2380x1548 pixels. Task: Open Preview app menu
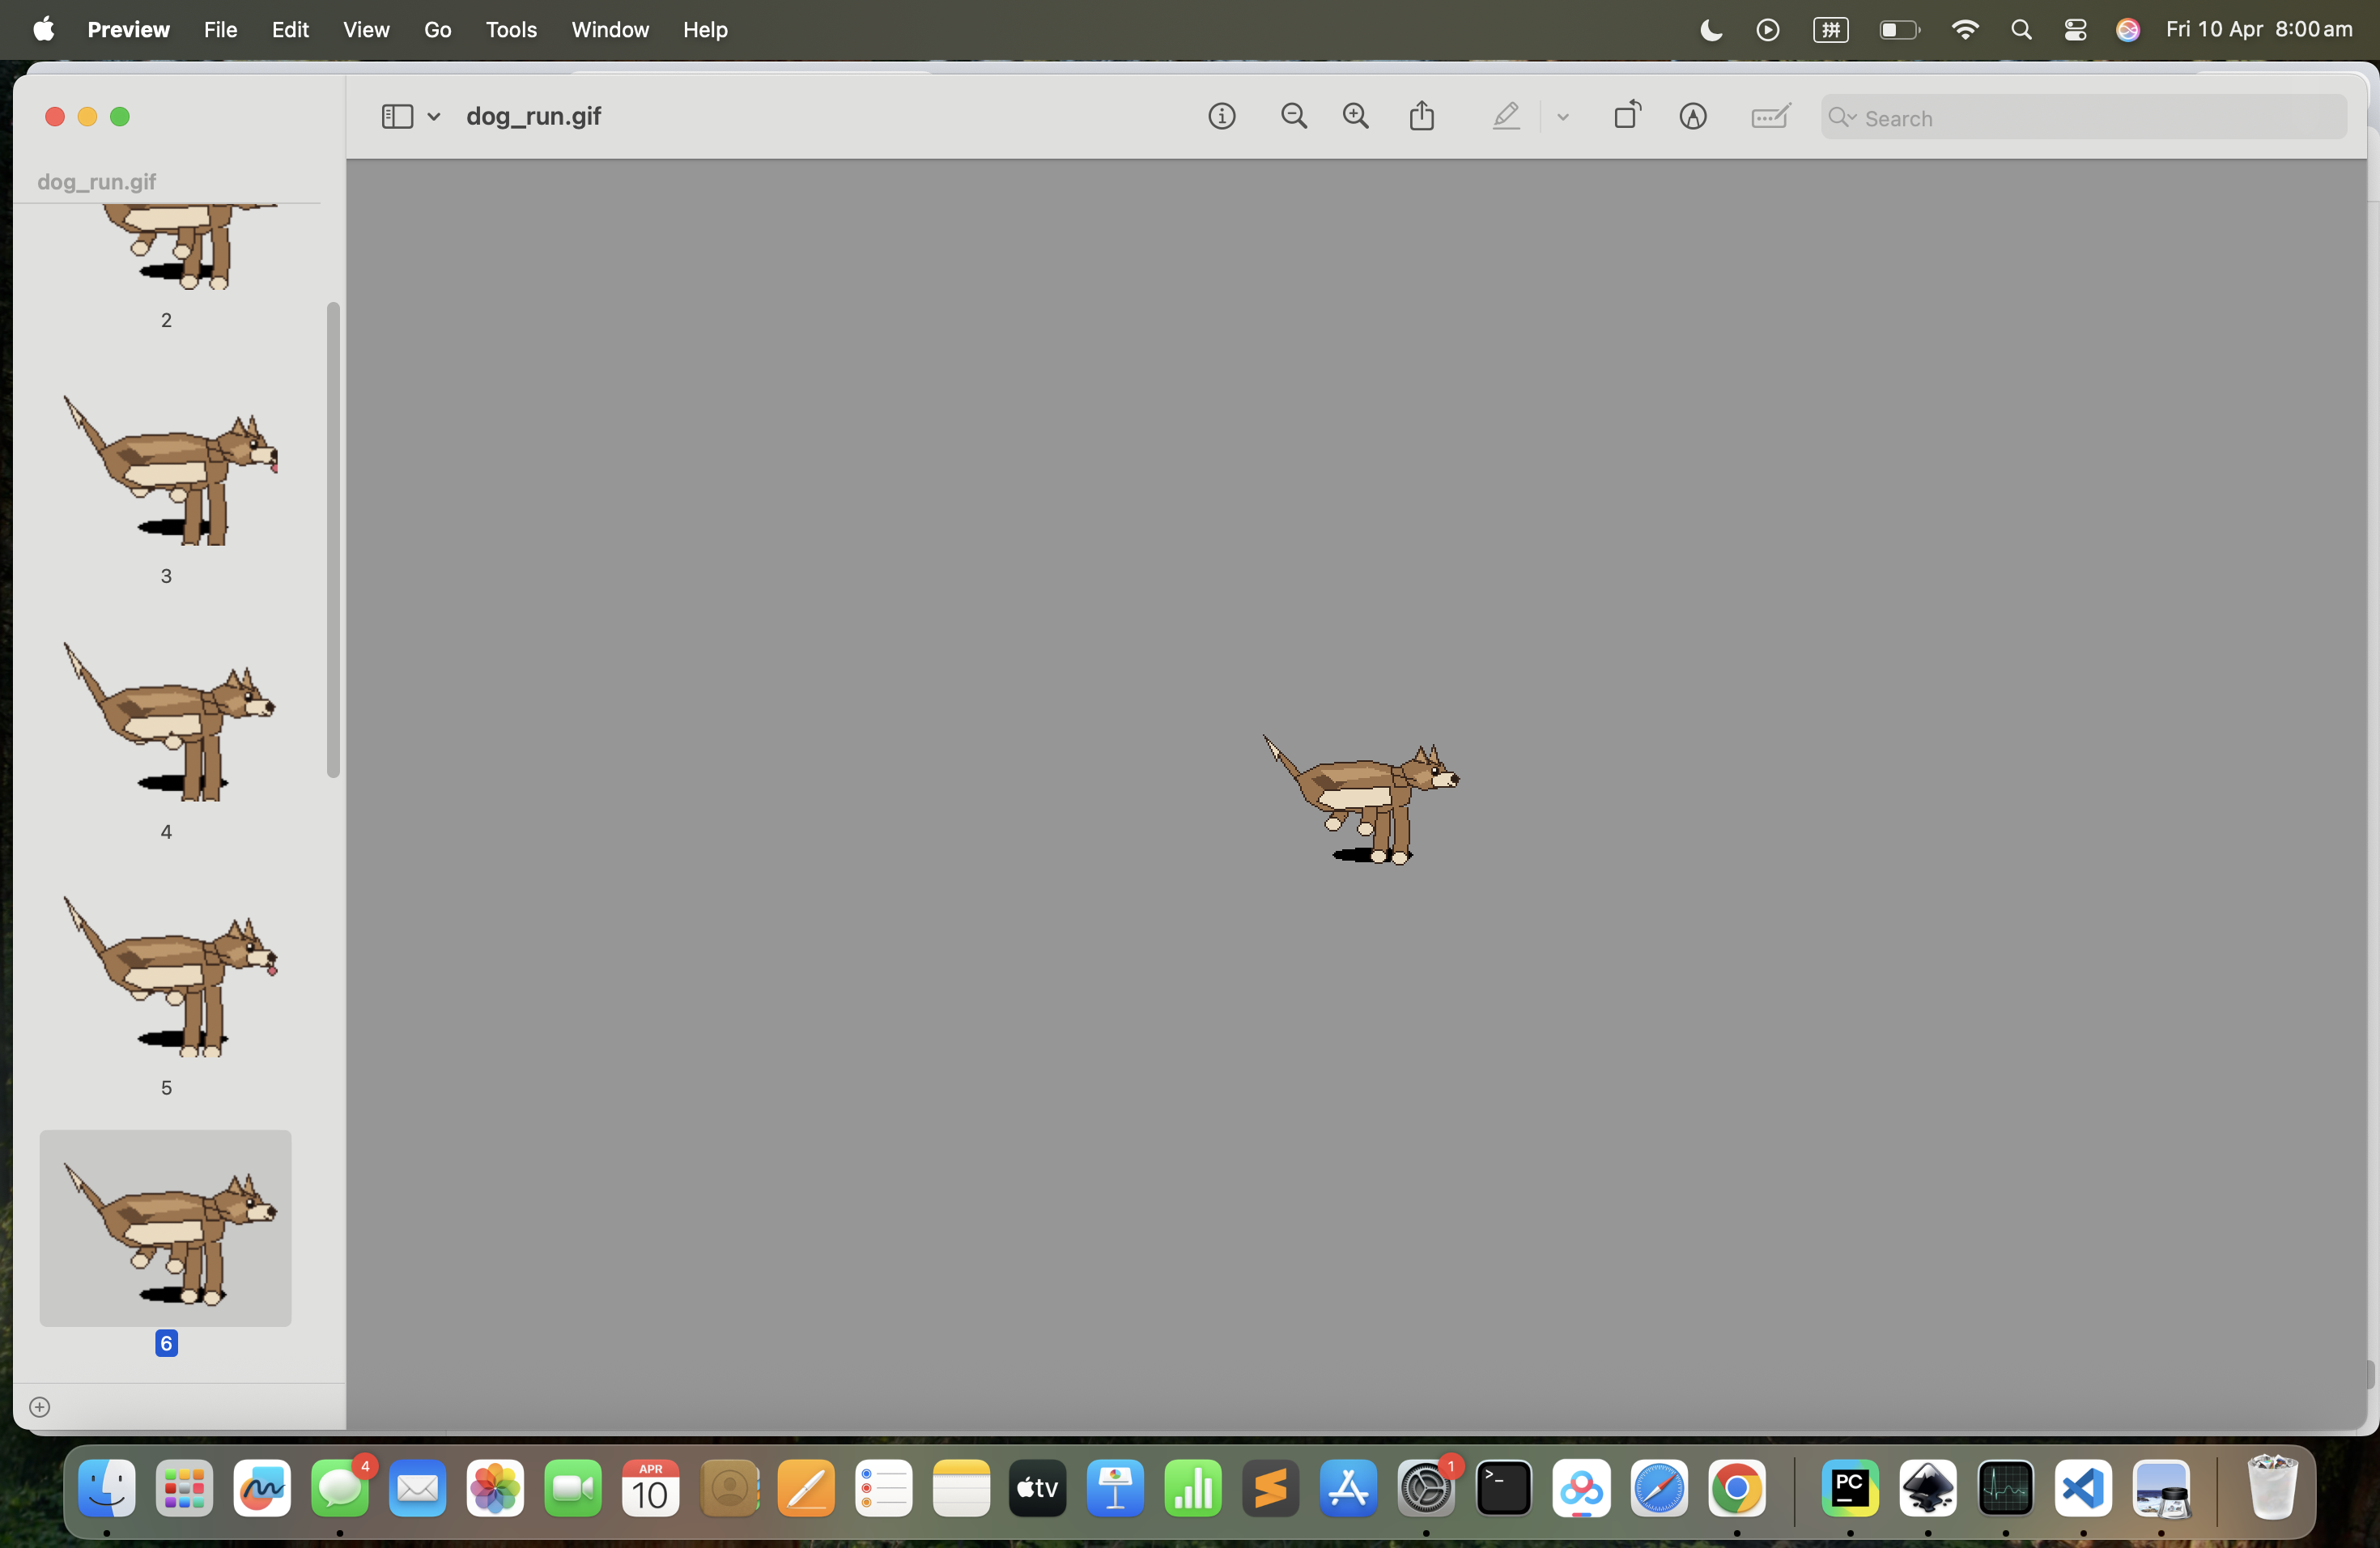point(128,30)
